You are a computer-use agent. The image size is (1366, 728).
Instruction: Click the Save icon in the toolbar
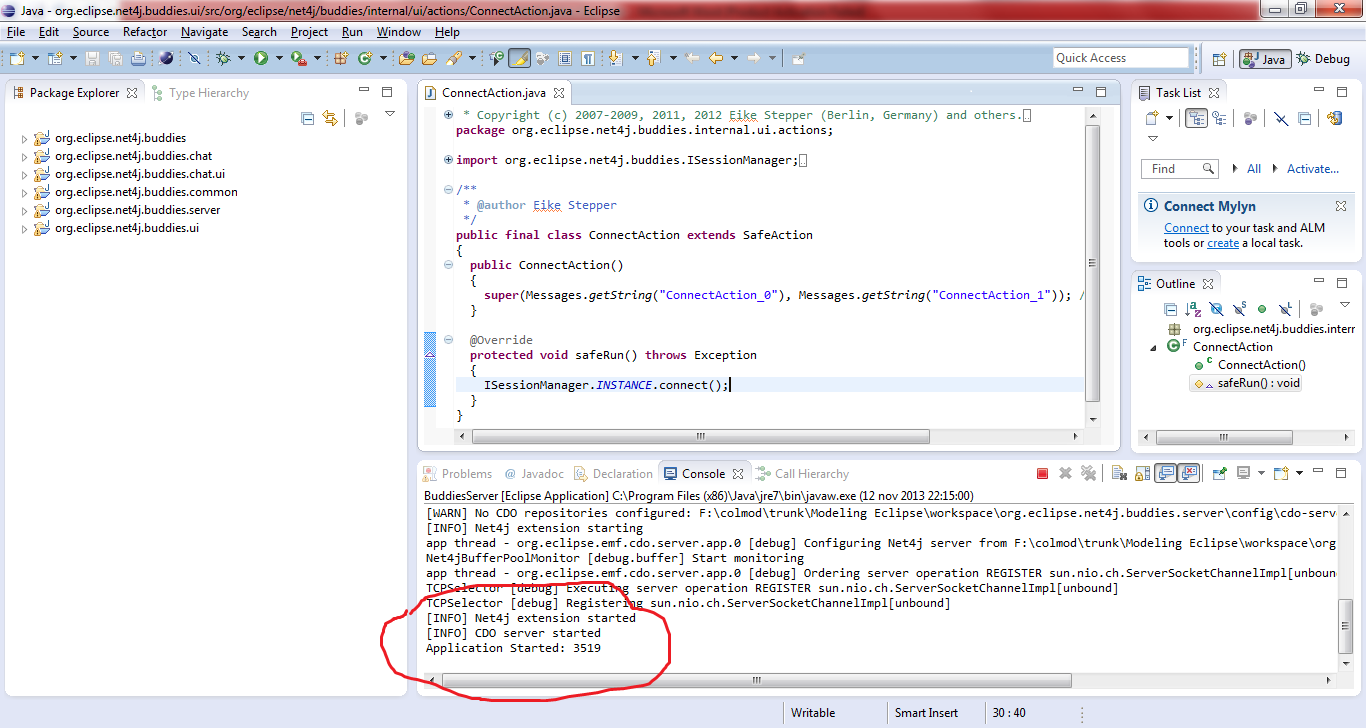click(92, 58)
